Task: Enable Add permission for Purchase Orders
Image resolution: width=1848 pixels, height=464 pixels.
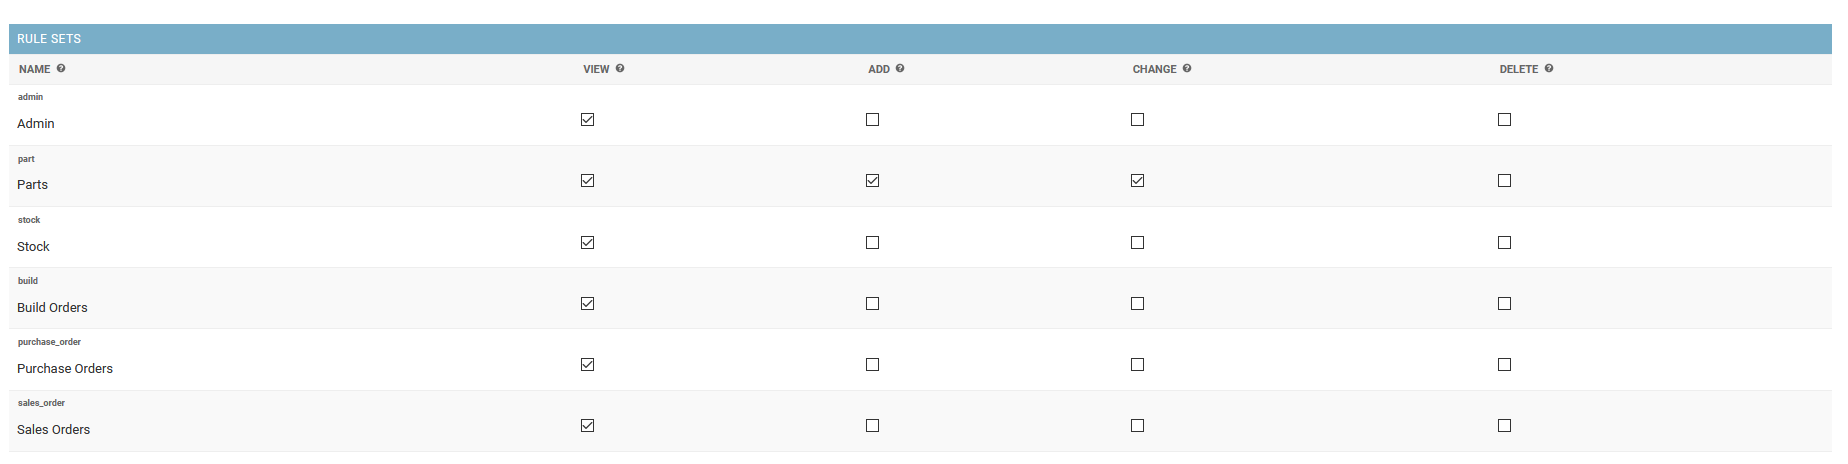Action: click(873, 365)
